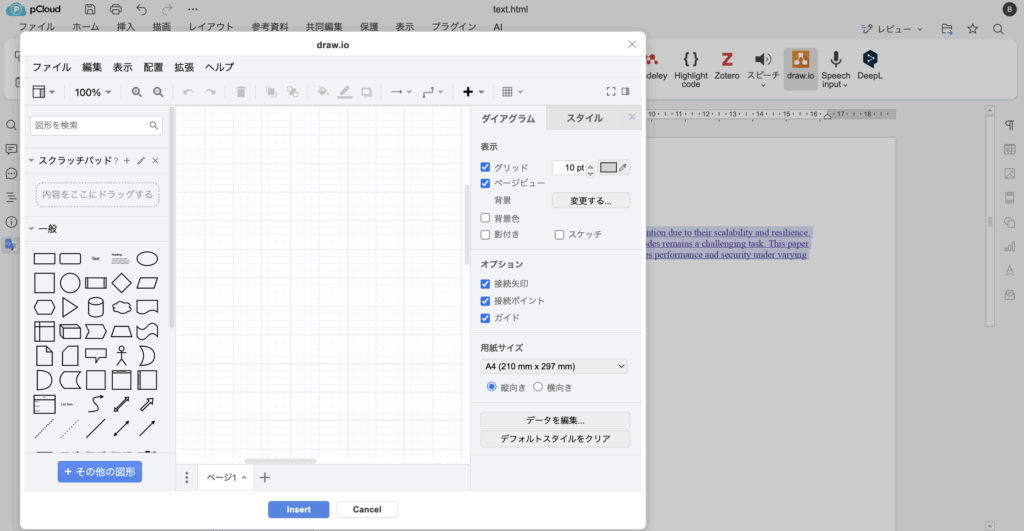
Task: Collapse the 一般 shapes section
Action: [x=47, y=229]
